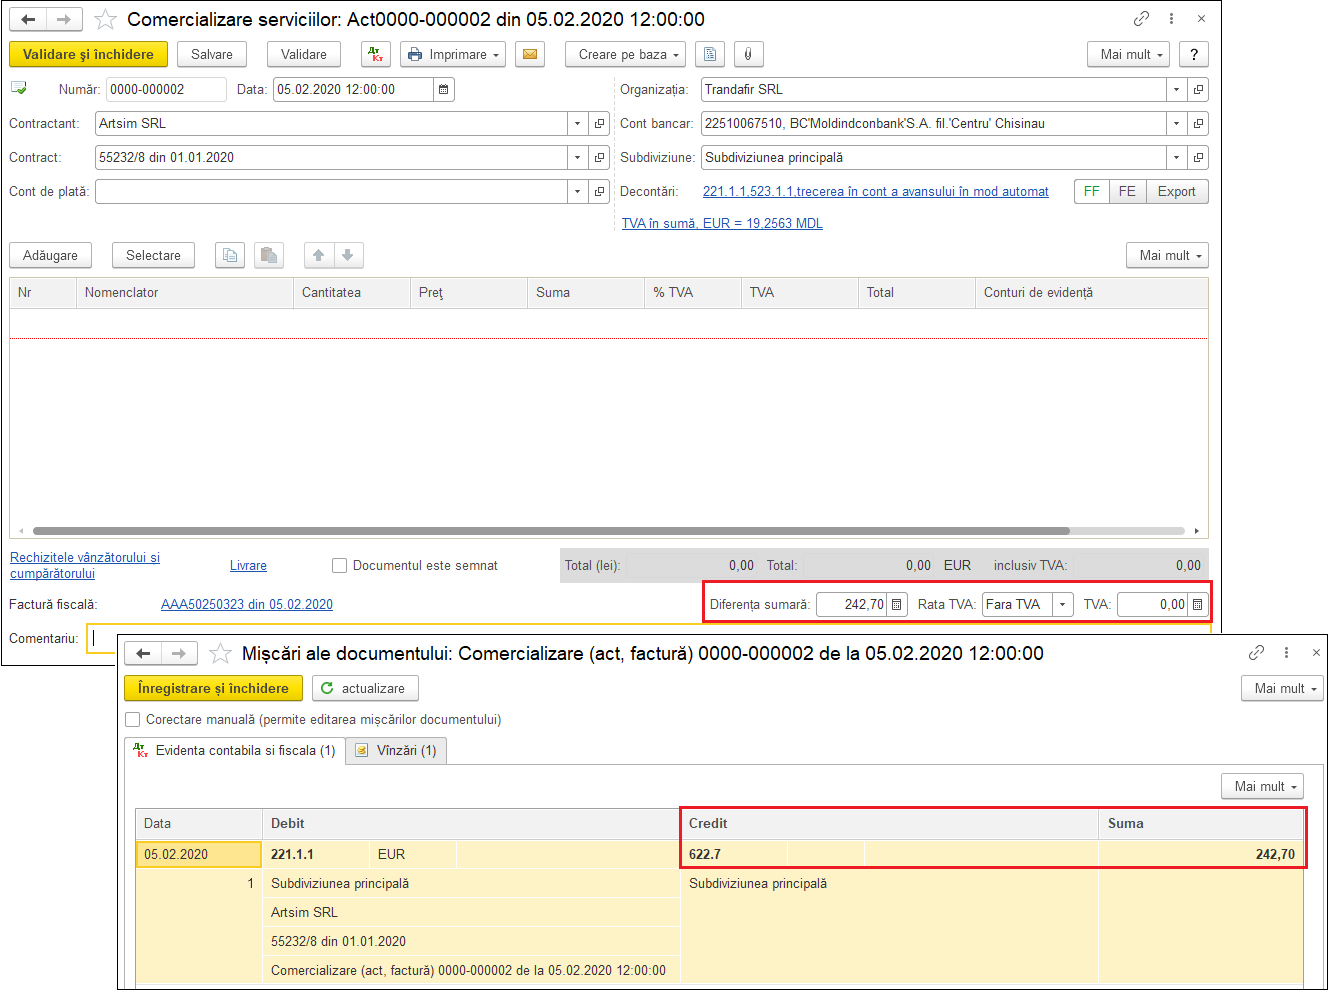
Task: Click calculator icon in Diferența sumară field
Action: pyautogui.click(x=897, y=605)
